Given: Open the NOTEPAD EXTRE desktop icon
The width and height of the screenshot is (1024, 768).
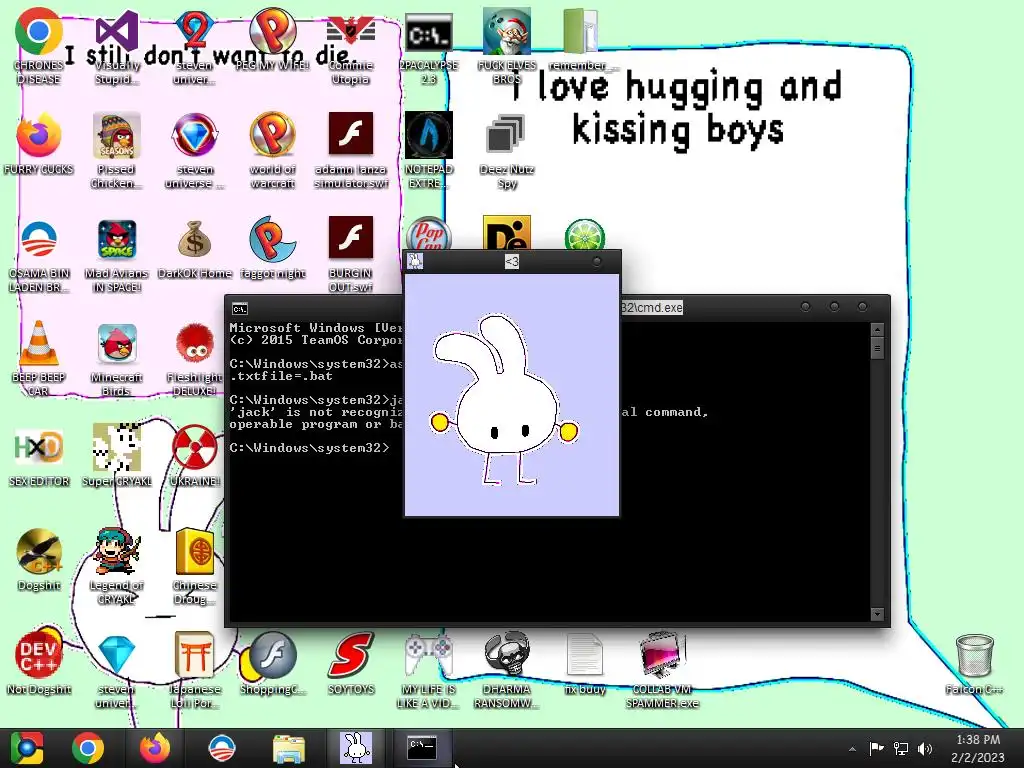Looking at the screenshot, I should pos(428,135).
